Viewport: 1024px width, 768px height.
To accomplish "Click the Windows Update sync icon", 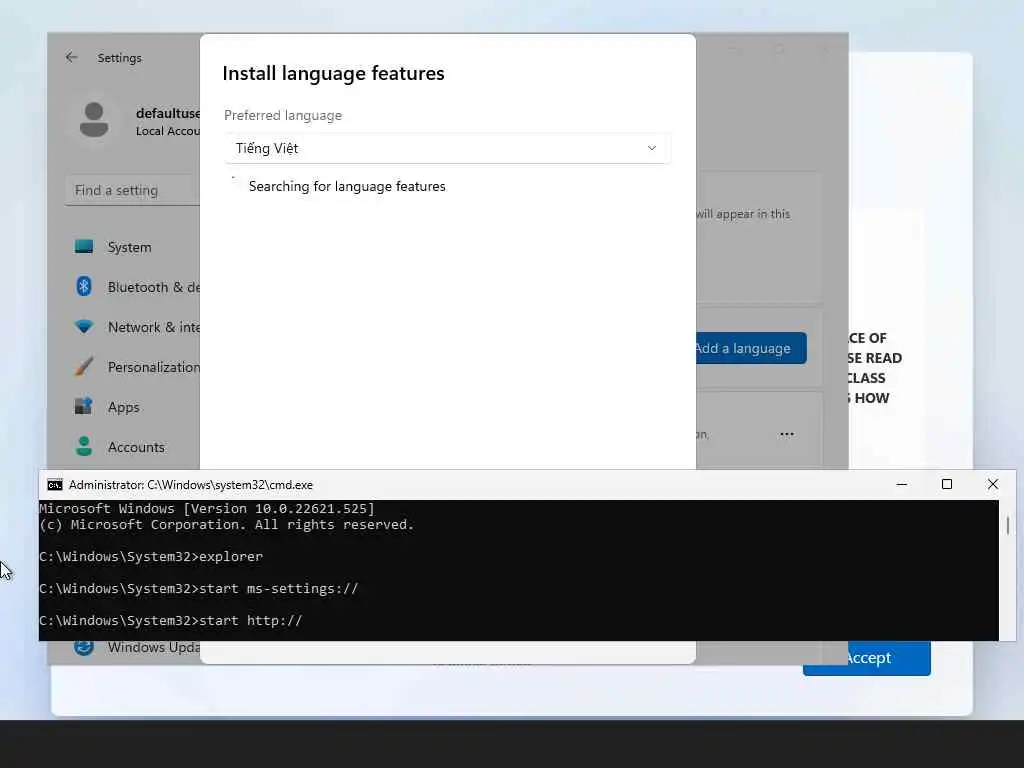I will 84,647.
